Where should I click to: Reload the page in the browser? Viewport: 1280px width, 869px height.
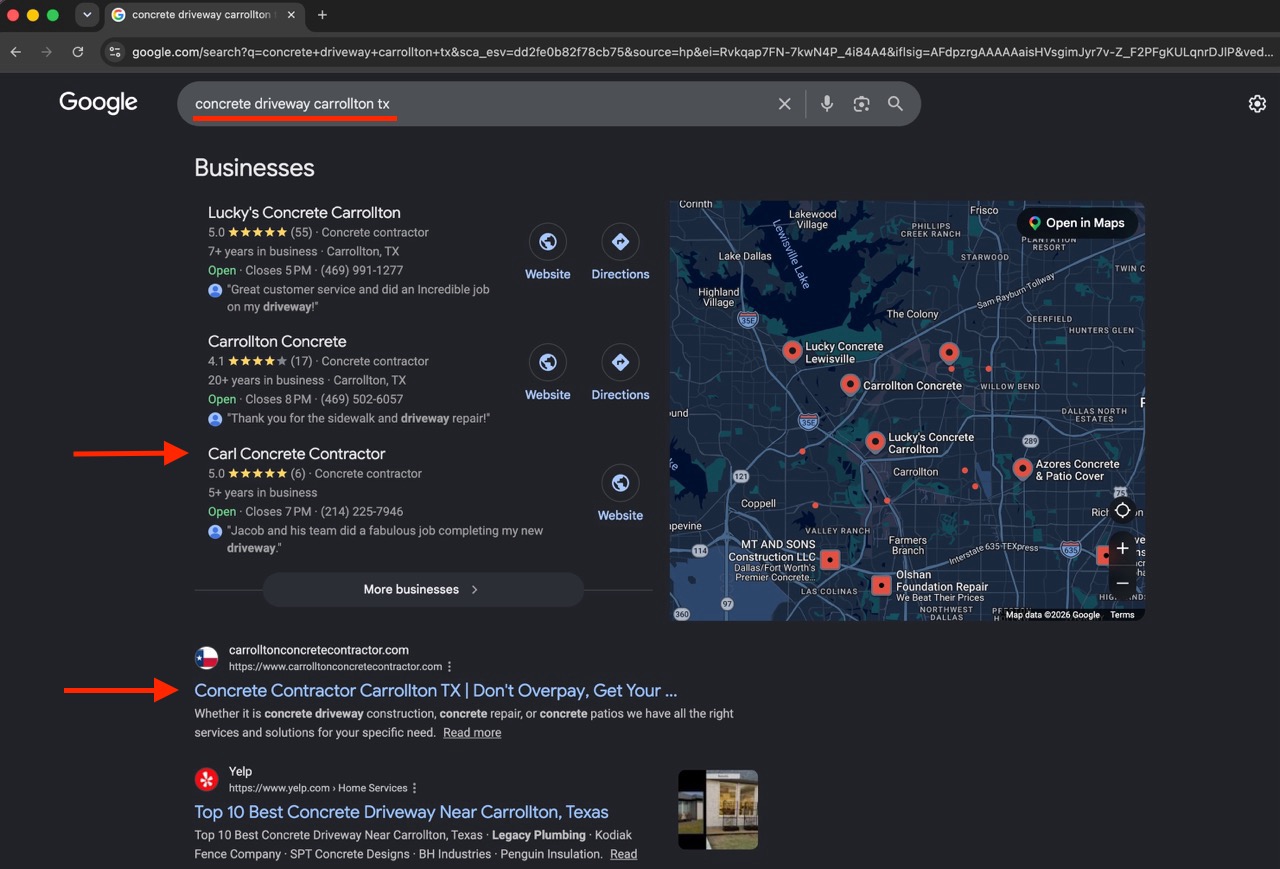pos(78,52)
